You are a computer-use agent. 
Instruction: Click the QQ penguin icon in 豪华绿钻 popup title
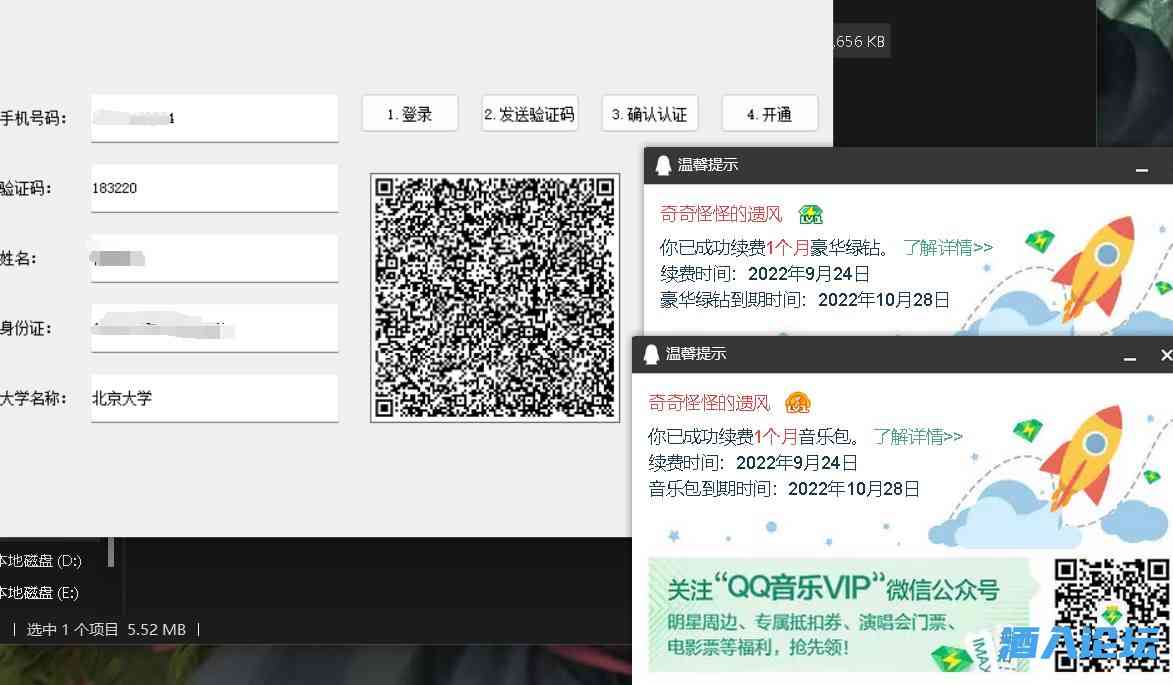point(663,165)
